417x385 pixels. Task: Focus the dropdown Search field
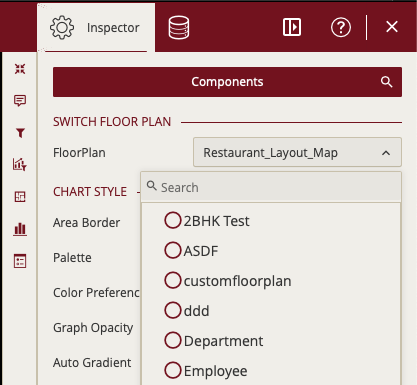271,187
